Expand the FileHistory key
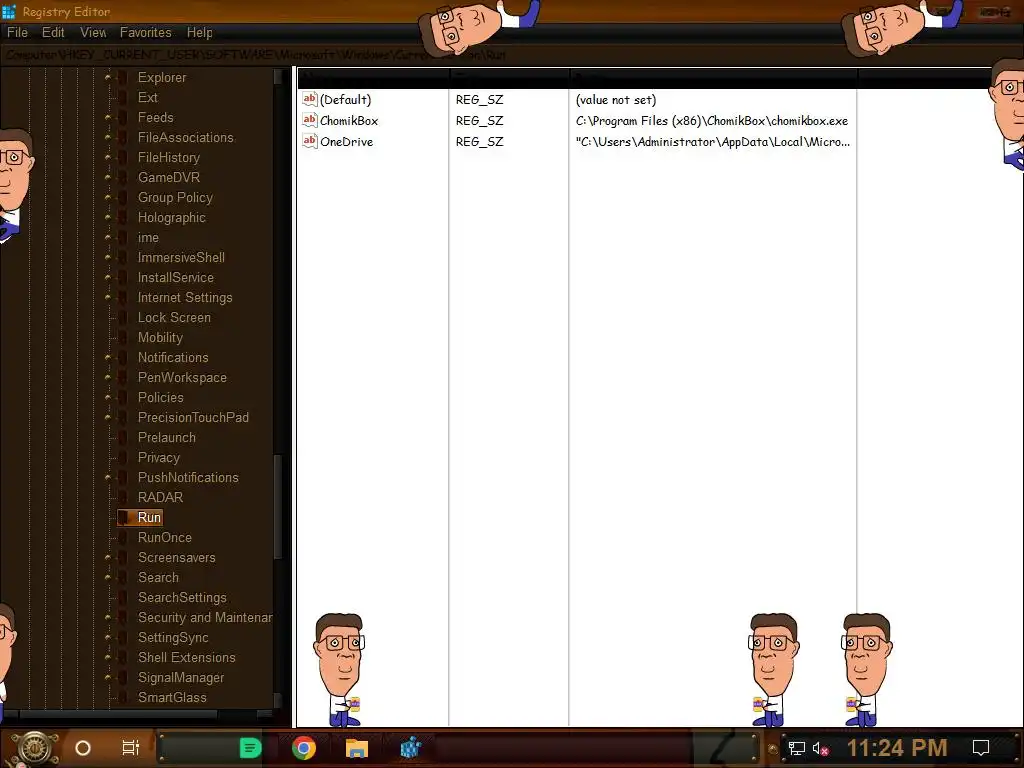Viewport: 1024px width, 768px height. (x=108, y=157)
